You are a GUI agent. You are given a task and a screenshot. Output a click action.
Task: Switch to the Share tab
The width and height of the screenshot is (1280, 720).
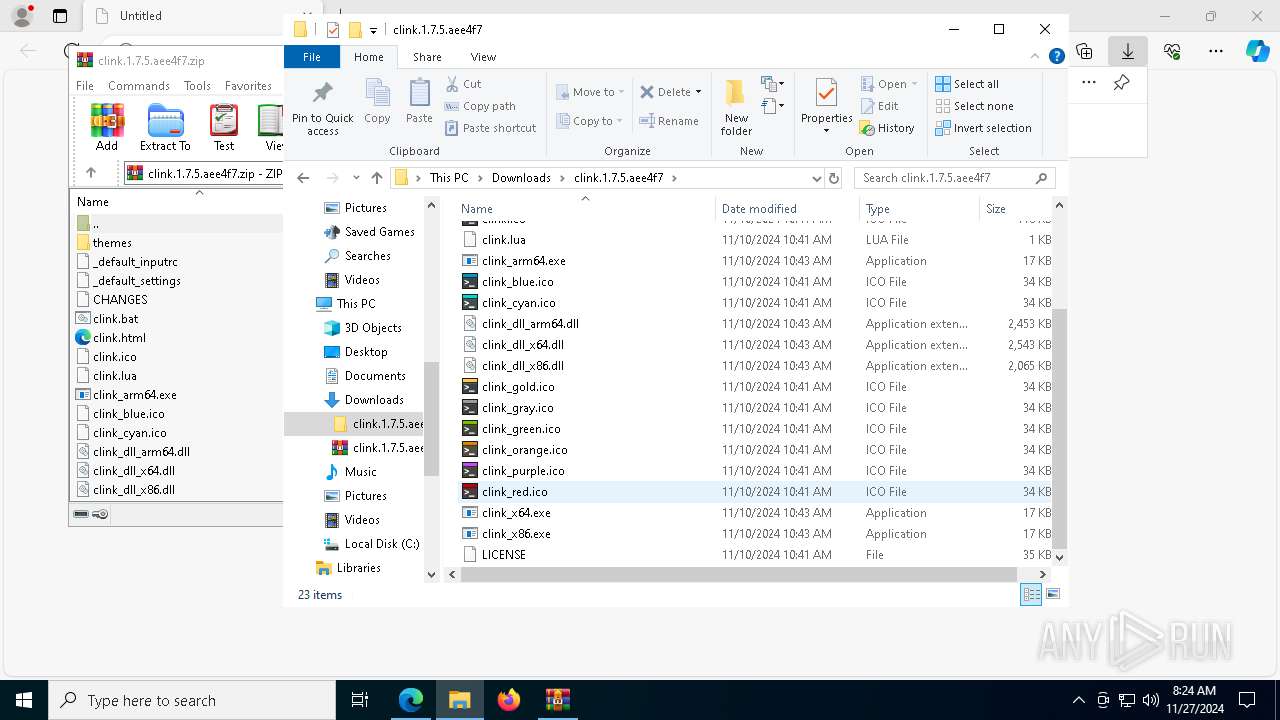click(x=427, y=57)
